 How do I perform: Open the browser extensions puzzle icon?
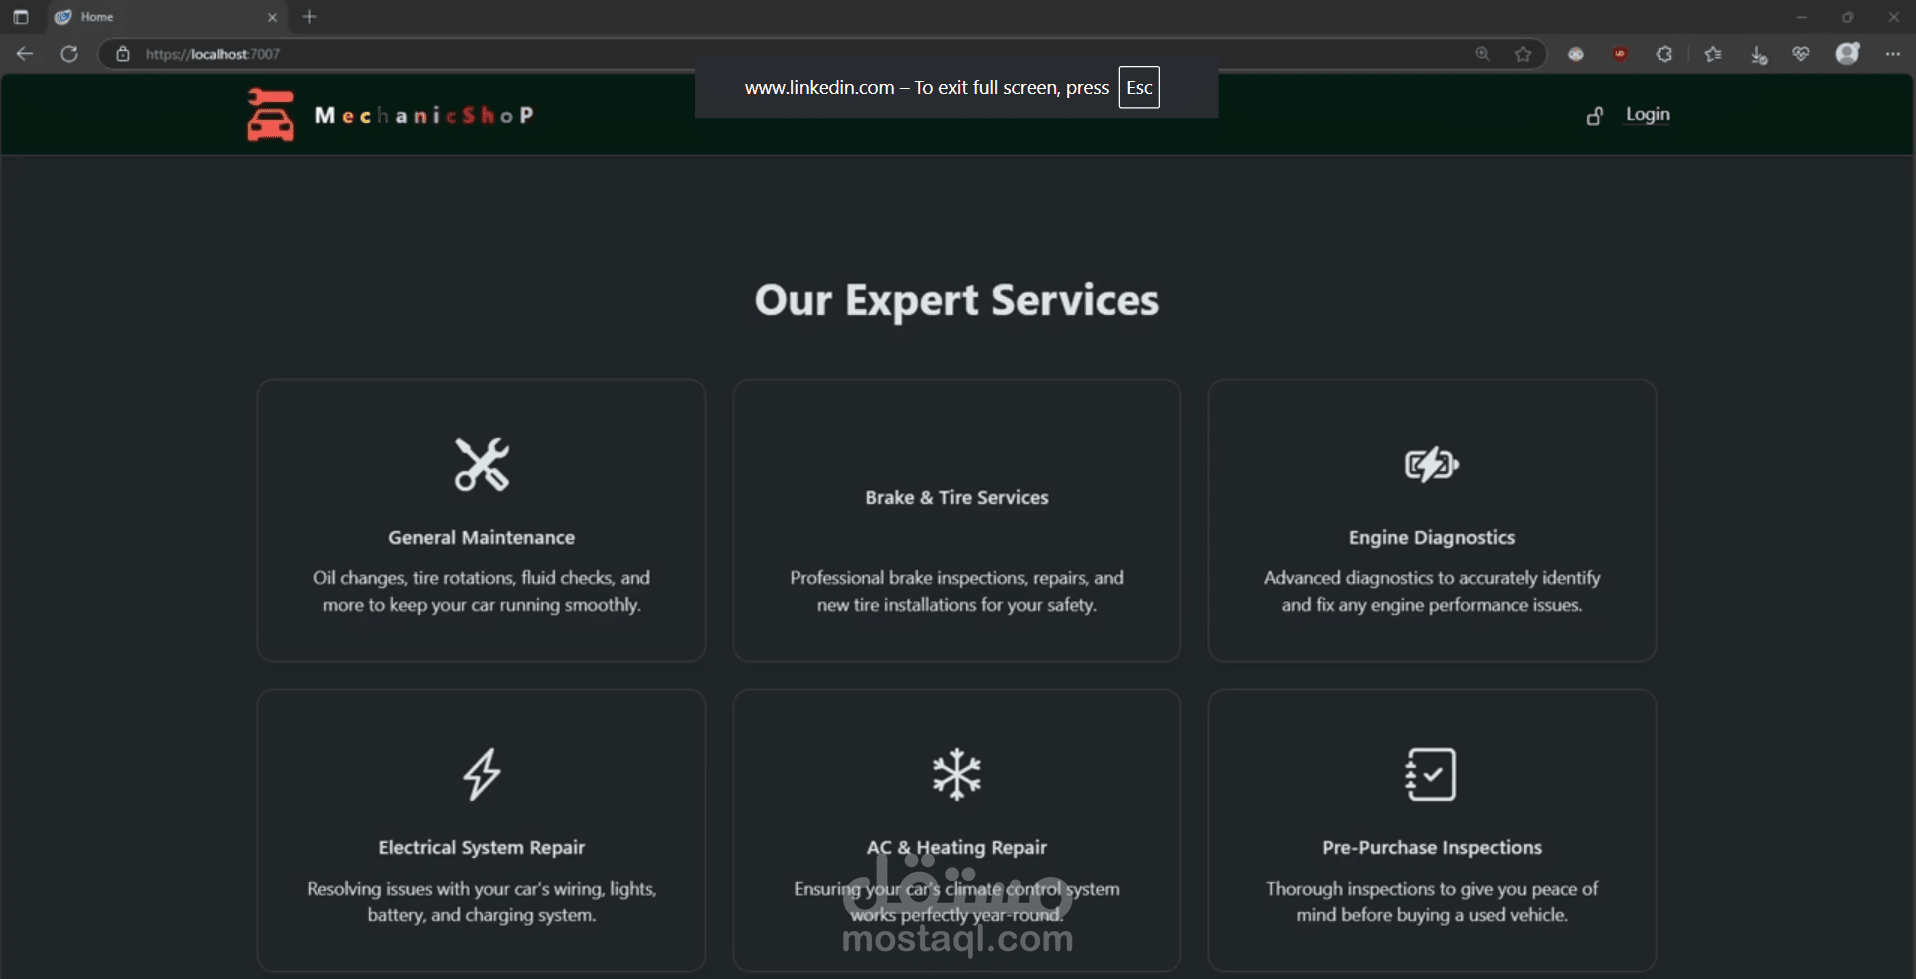click(1665, 54)
